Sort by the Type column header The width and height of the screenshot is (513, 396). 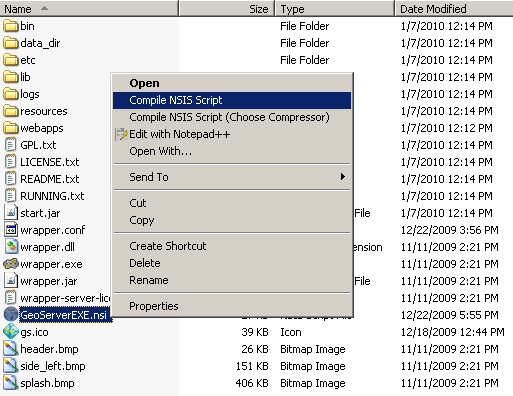(335, 9)
